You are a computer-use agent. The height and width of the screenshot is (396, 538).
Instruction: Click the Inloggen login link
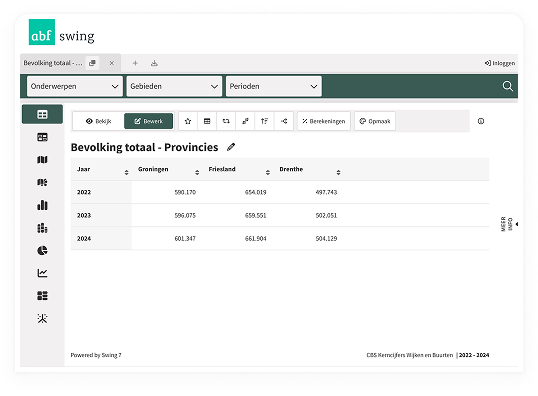click(500, 63)
